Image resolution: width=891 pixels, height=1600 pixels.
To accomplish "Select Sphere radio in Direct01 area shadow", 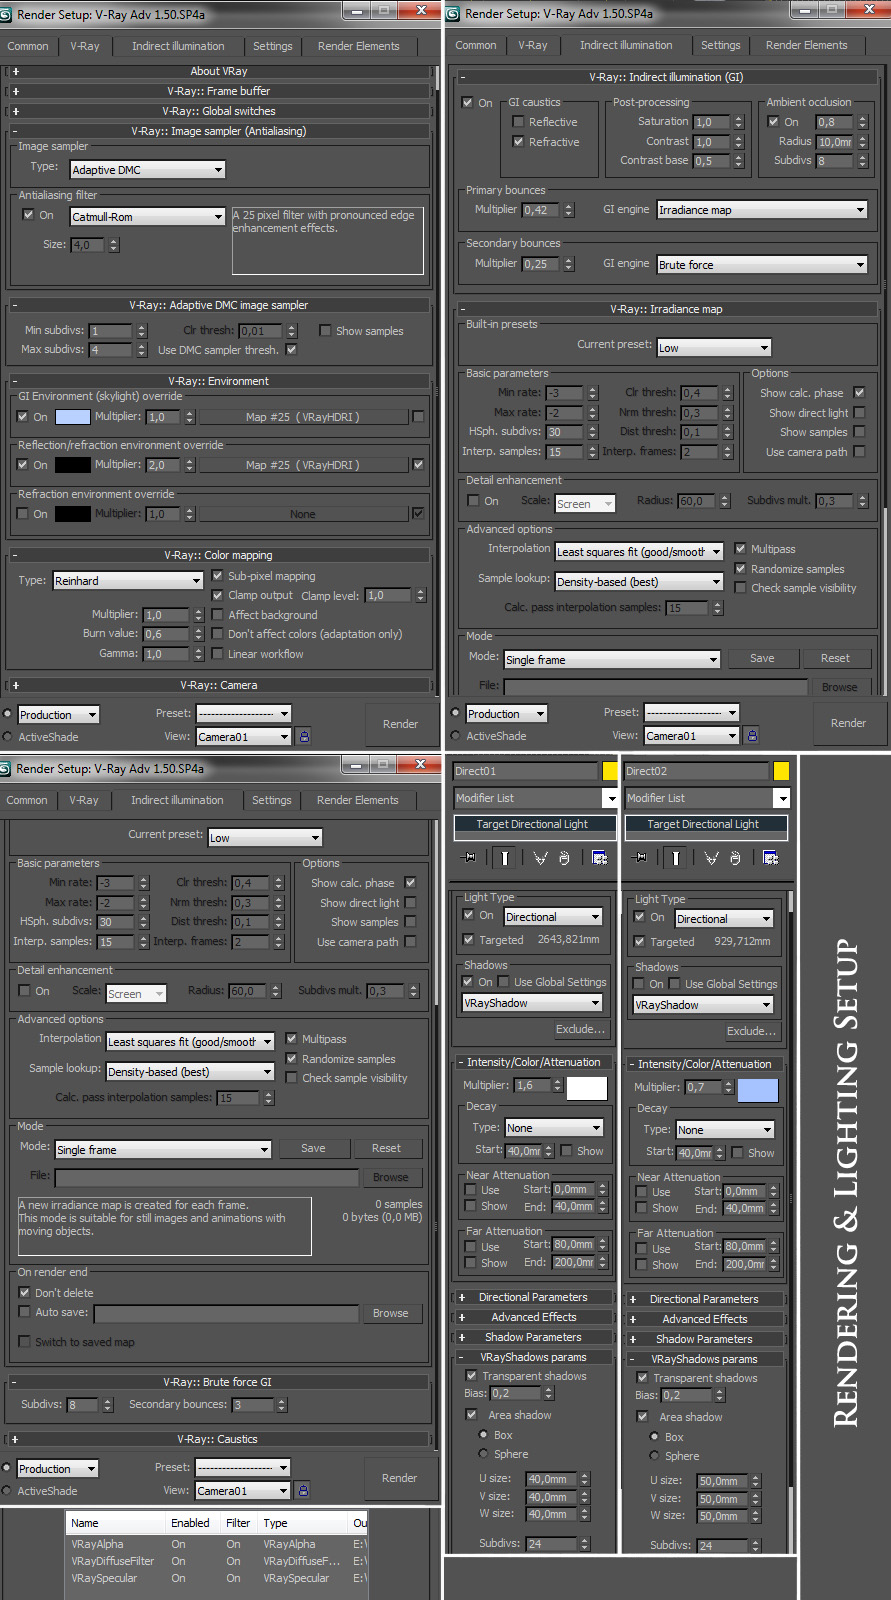I will (x=484, y=1454).
